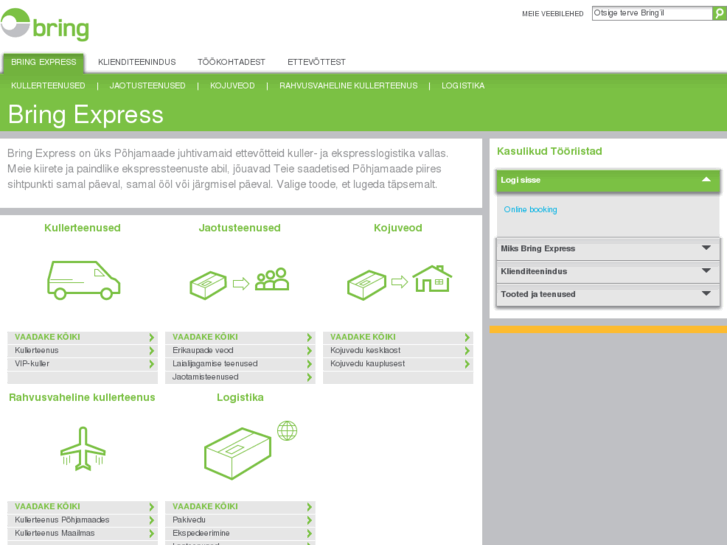Viewport: 727px width, 545px height.
Task: Click the Kasulikud Tööriistad heading
Action: [x=549, y=151]
